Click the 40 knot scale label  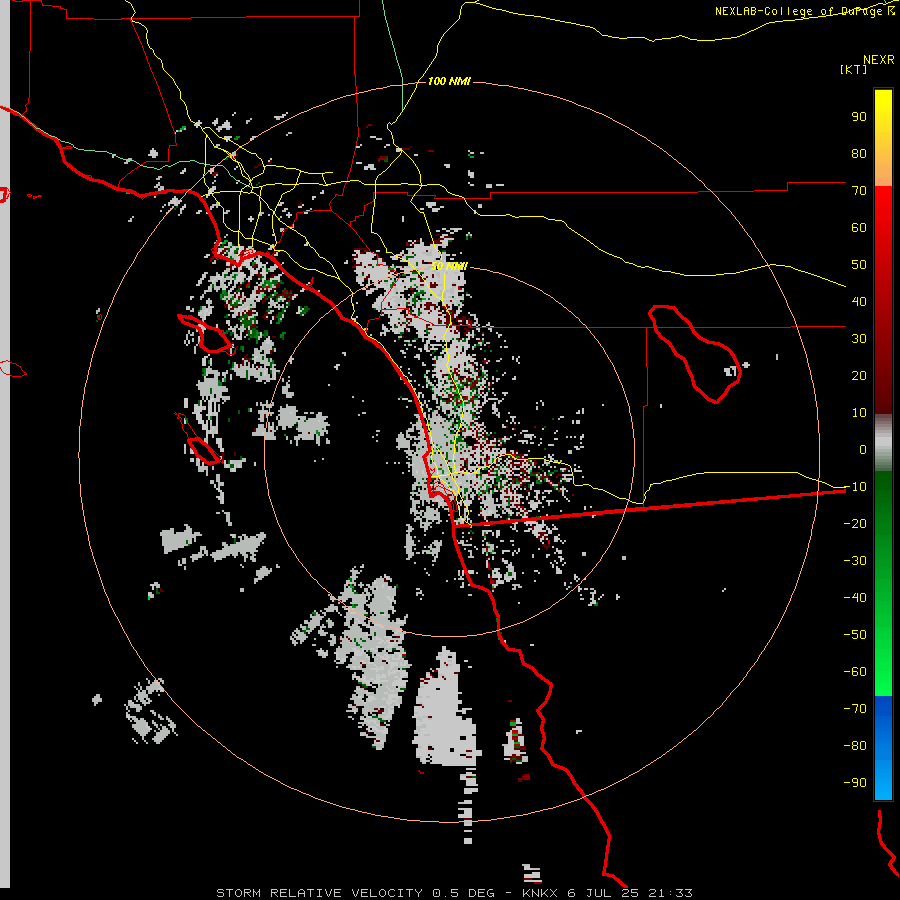click(859, 301)
